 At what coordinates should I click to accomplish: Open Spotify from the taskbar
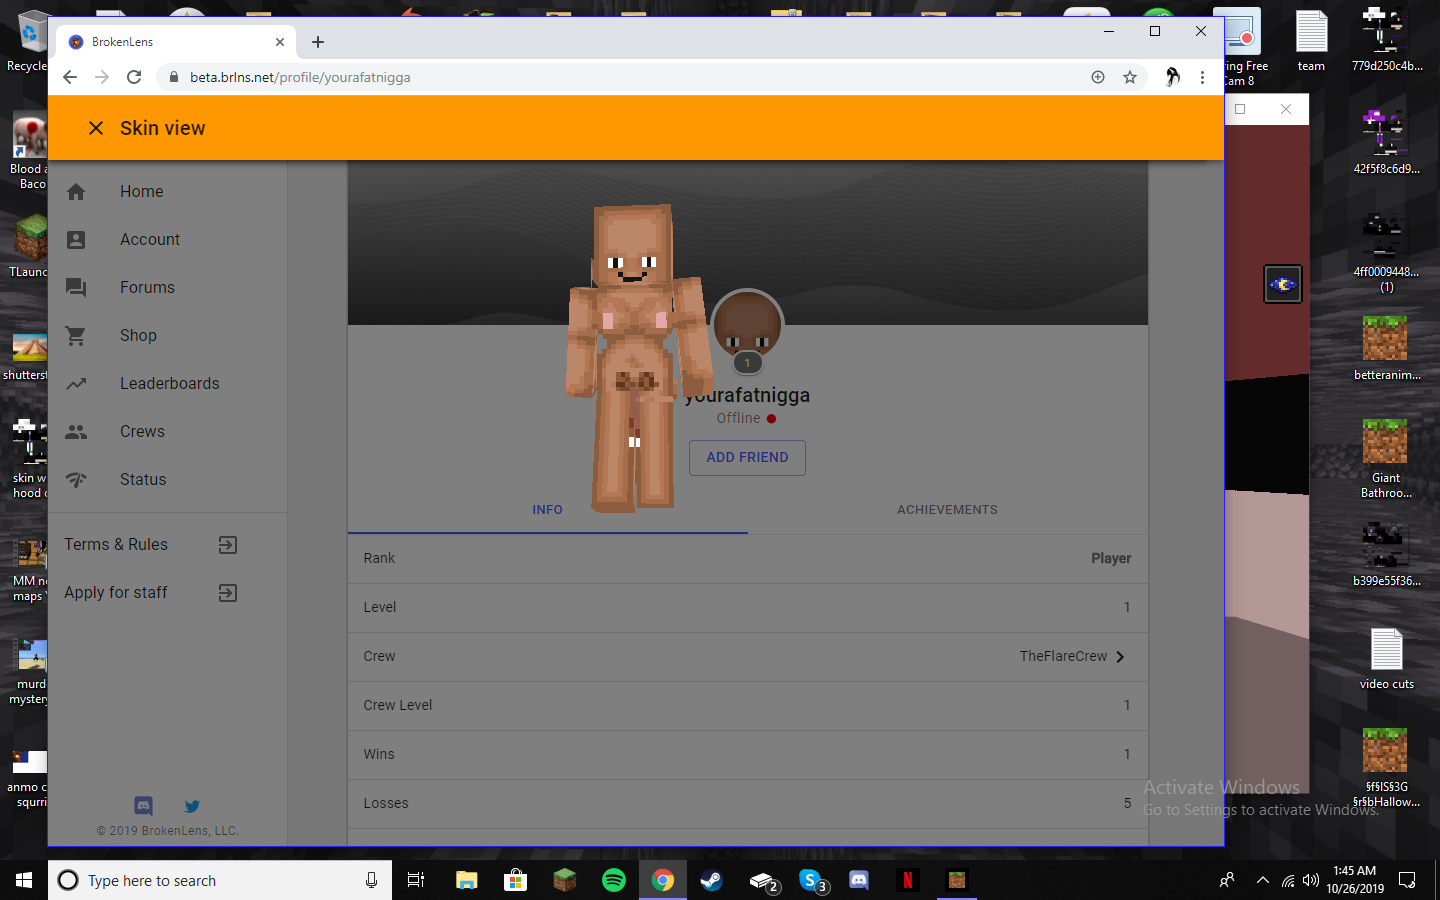(x=614, y=880)
